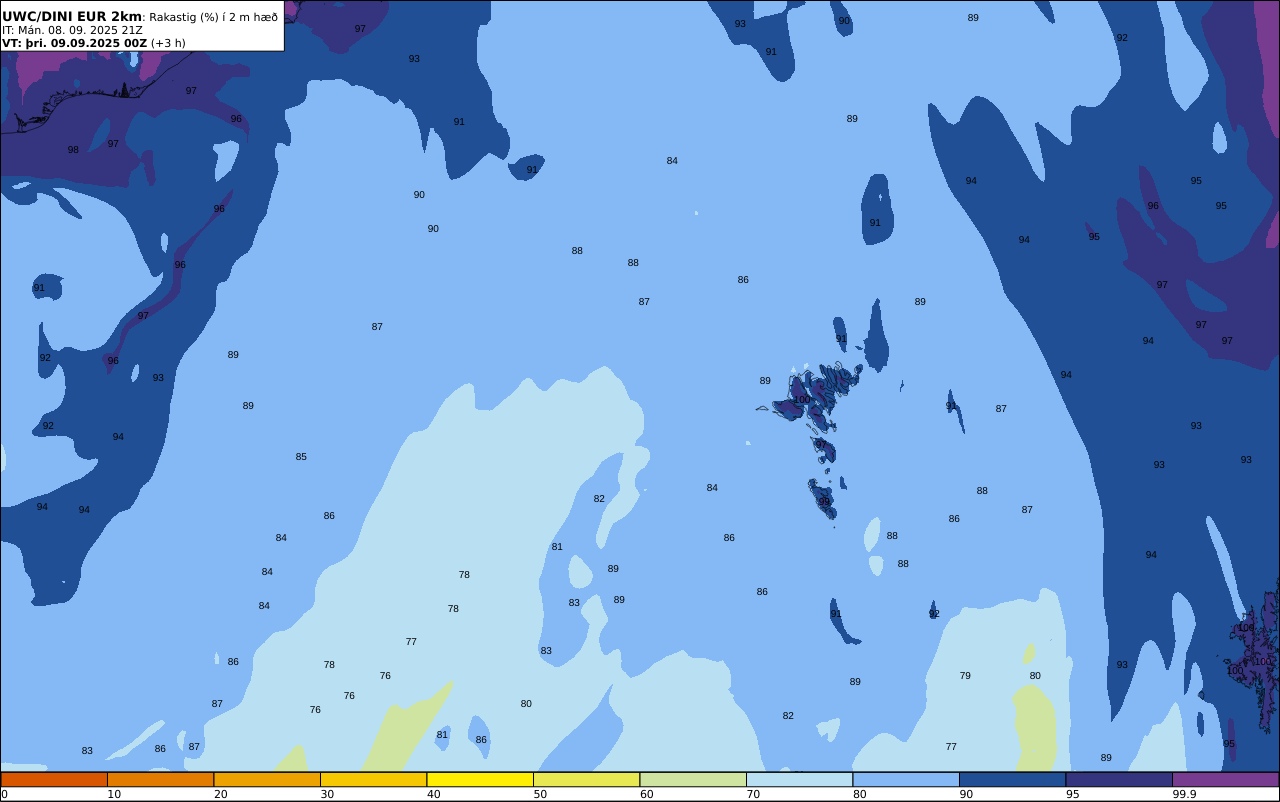Screen dimensions: 1280x802
Task: Click the legend tick label "10"
Action: [114, 794]
